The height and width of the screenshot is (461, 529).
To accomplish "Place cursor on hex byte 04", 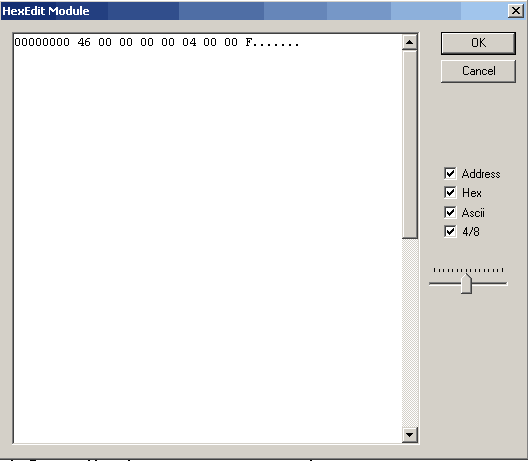I will pyautogui.click(x=189, y=42).
